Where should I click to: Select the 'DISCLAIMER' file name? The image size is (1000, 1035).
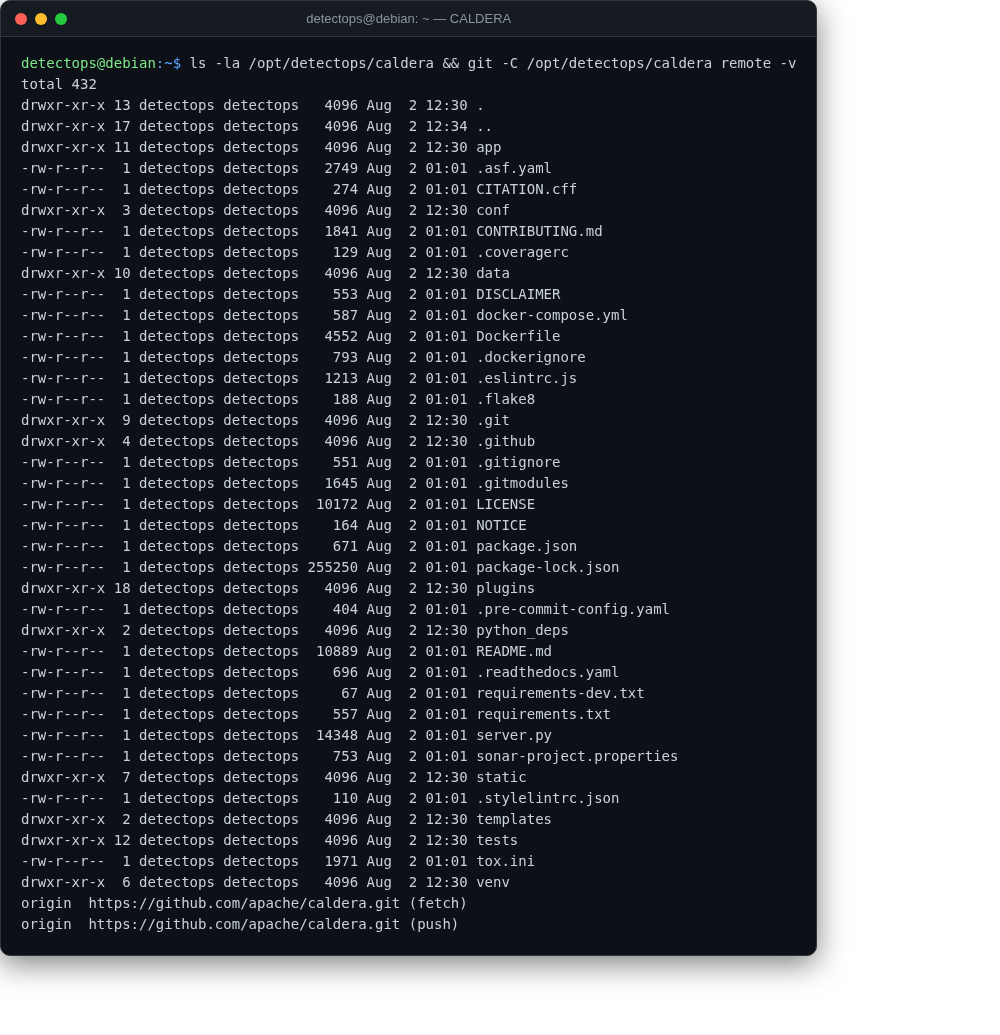point(518,294)
